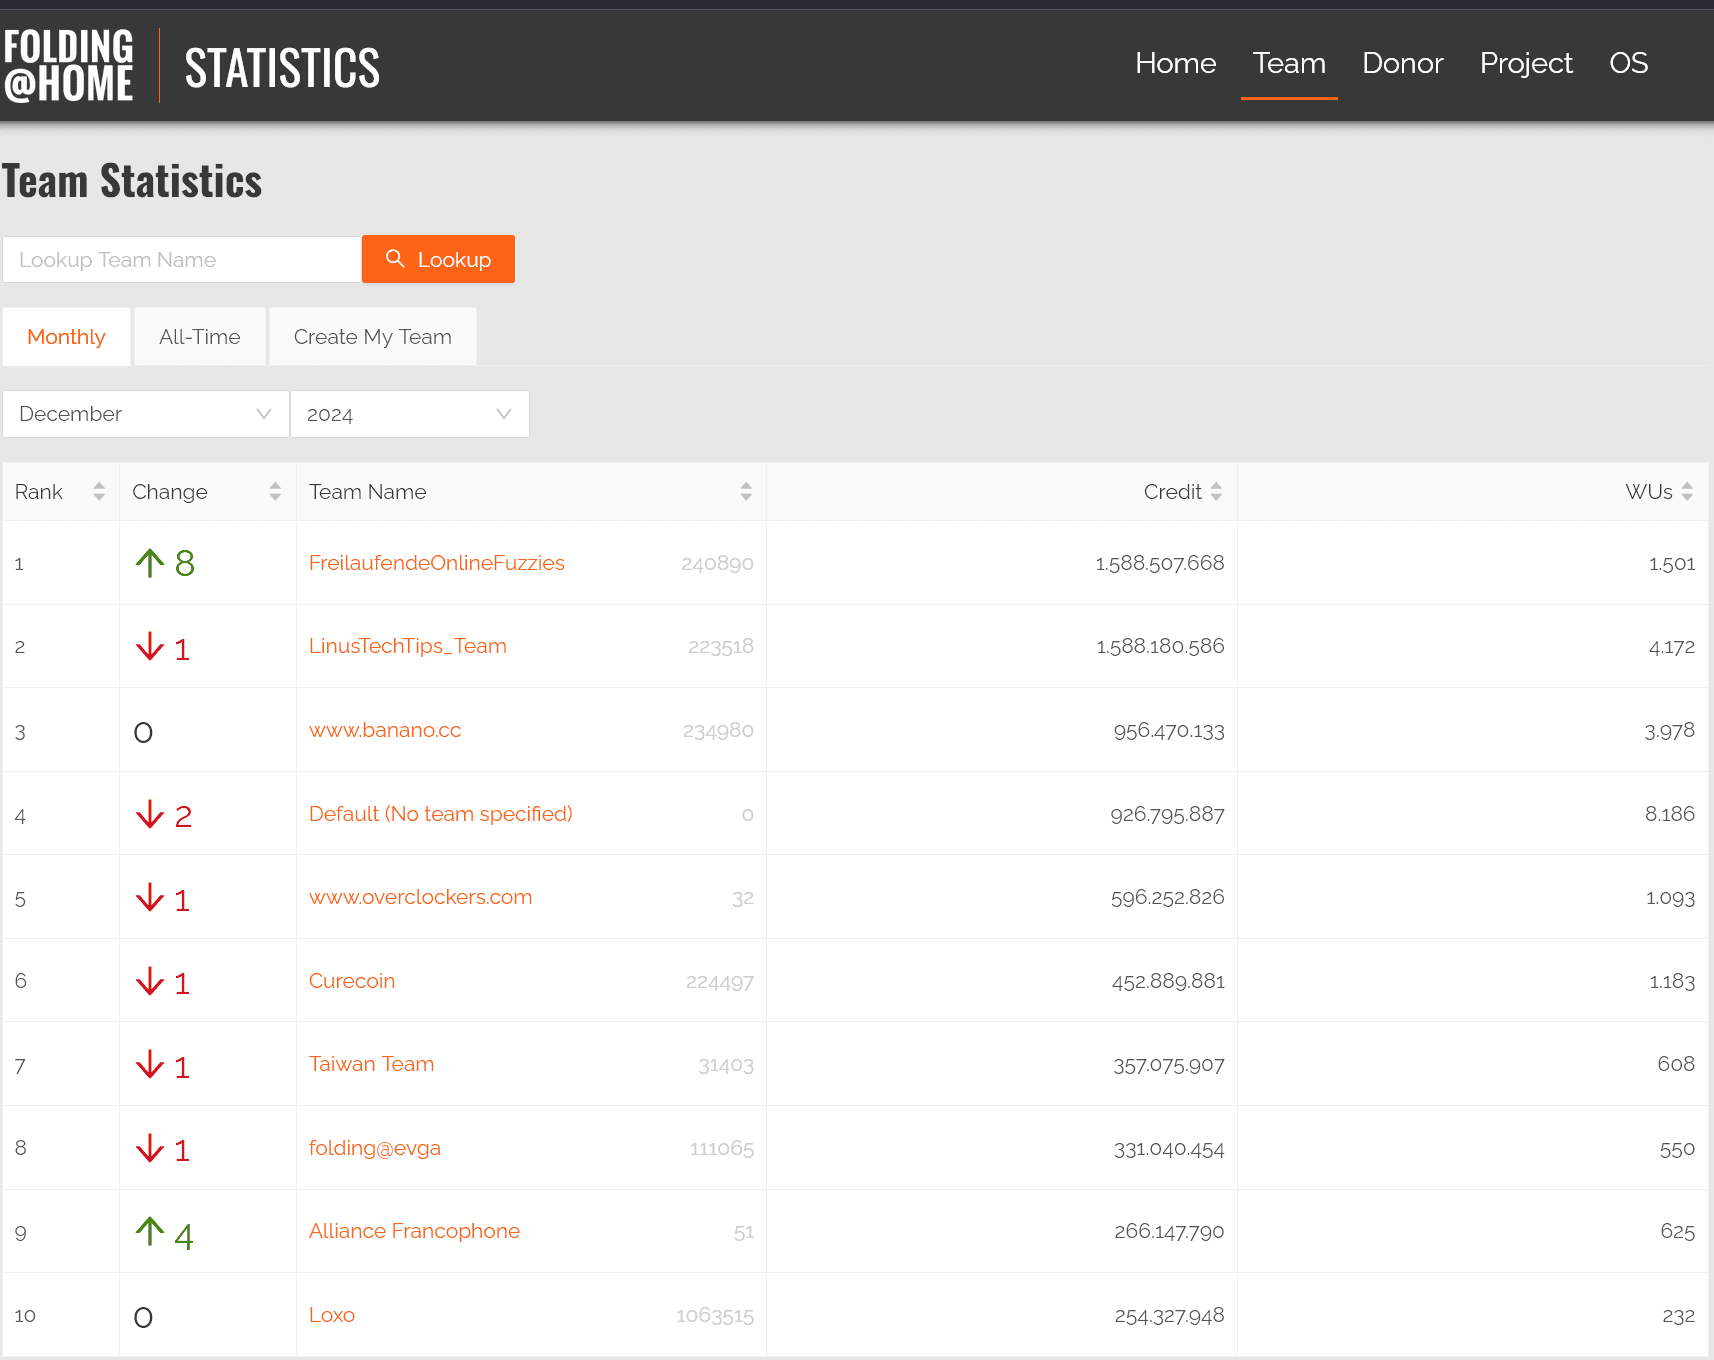This screenshot has width=1714, height=1360.
Task: Click credit value 254.327.948
Action: tap(1170, 1316)
